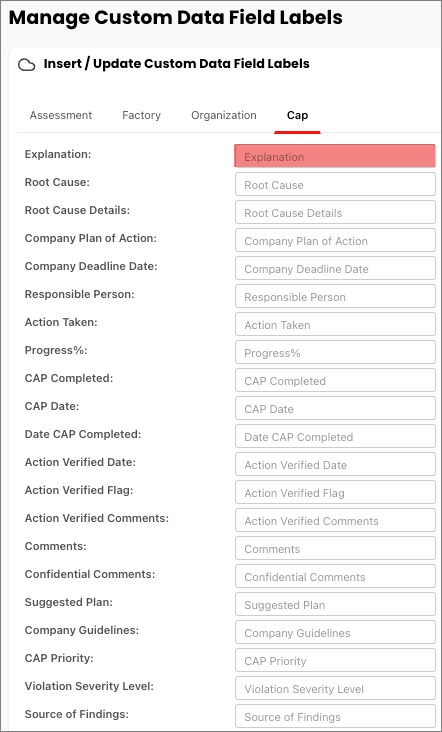The width and height of the screenshot is (442, 732).
Task: Click the cloud icon beside Insert / Update heading
Action: click(x=27, y=64)
